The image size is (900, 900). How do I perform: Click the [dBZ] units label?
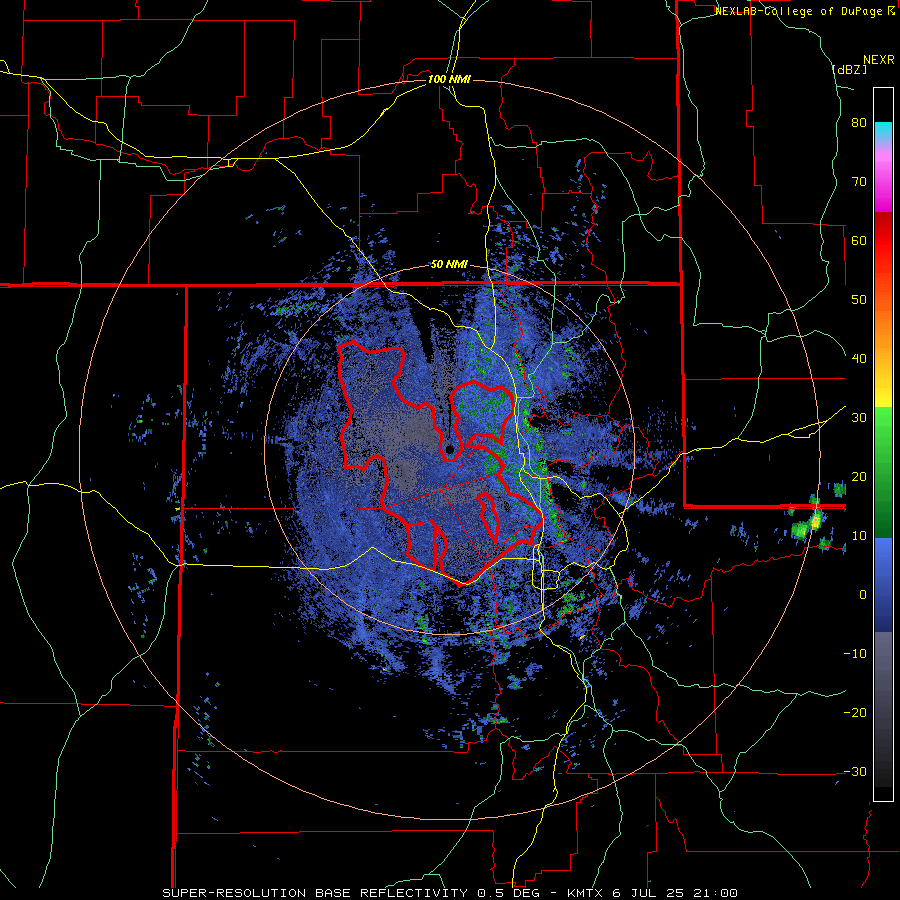coord(849,69)
